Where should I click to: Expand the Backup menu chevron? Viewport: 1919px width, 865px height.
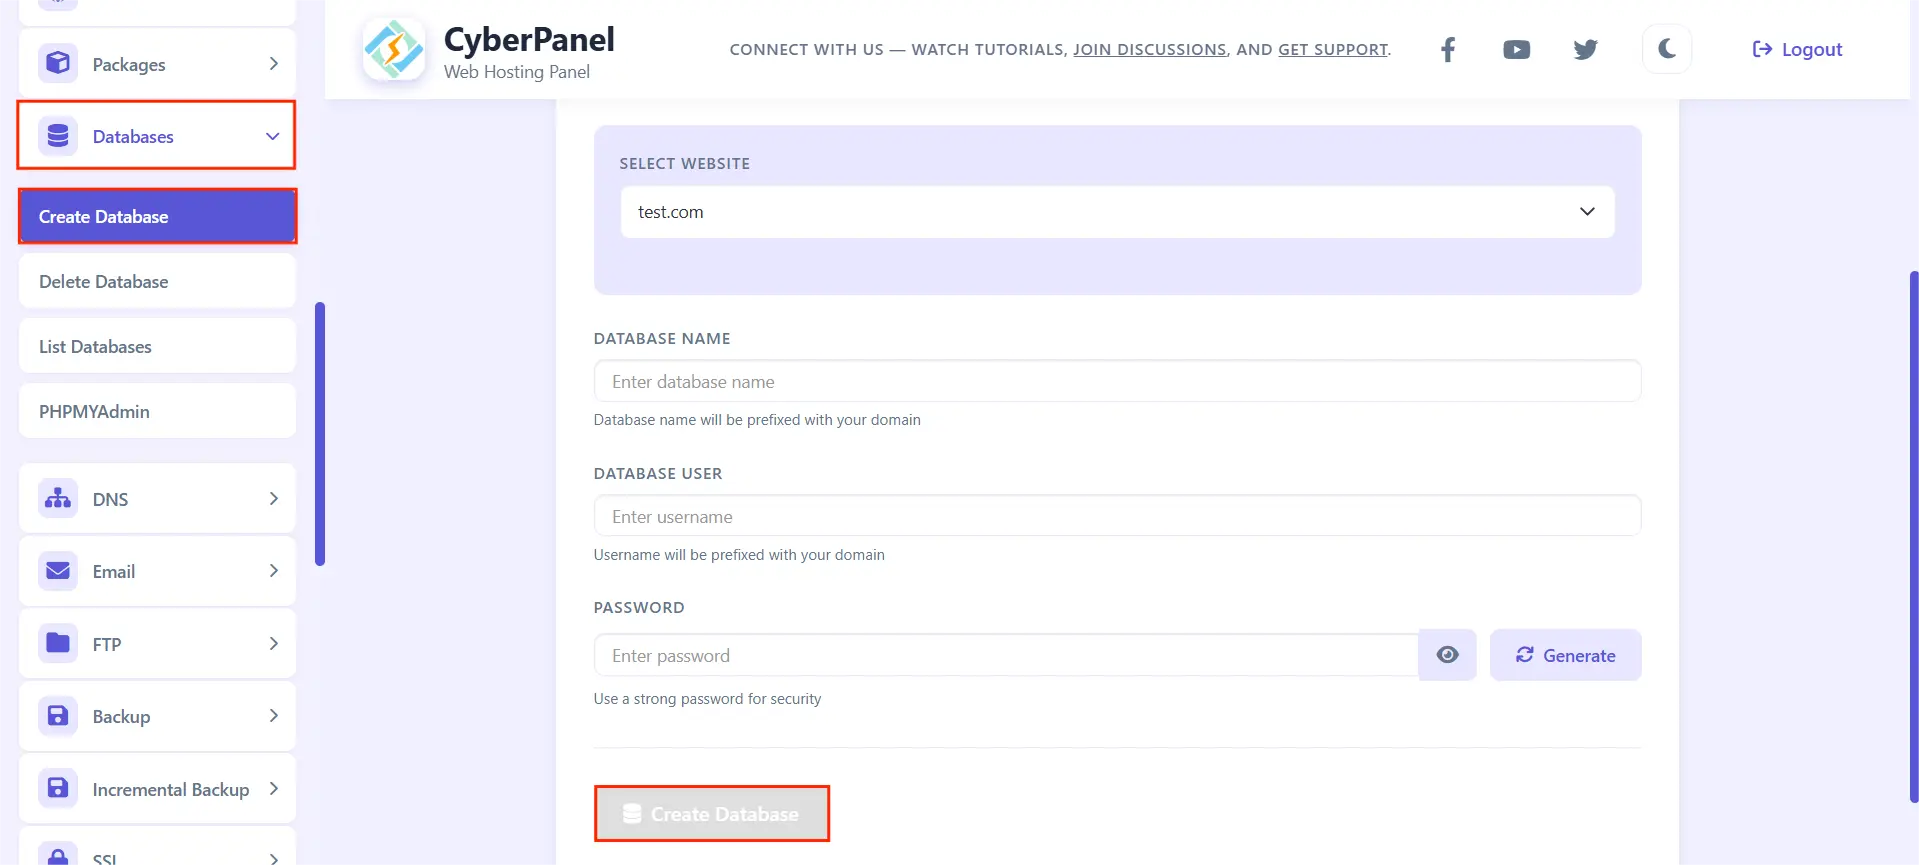[273, 716]
